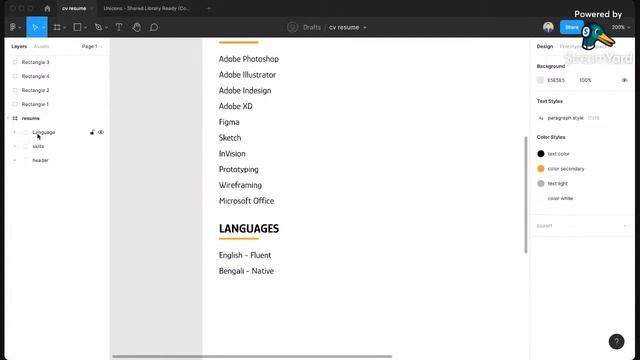Select the text light gray swatch
Viewport: 640px width, 360px height.
click(x=541, y=184)
